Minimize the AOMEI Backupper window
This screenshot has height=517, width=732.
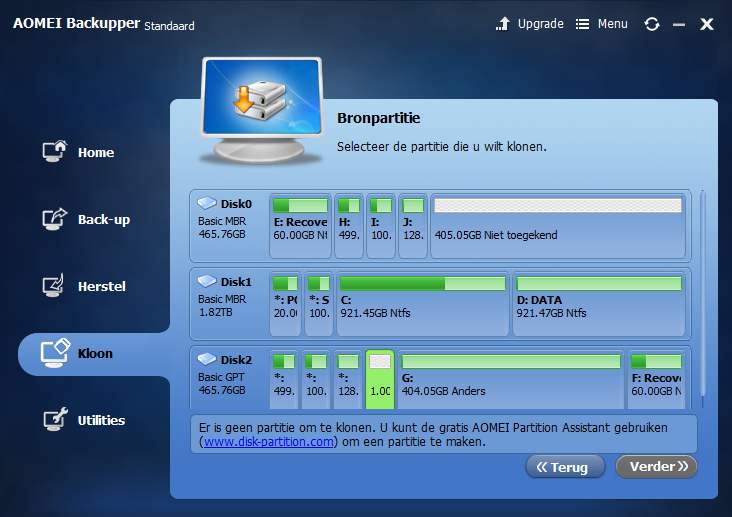(679, 24)
